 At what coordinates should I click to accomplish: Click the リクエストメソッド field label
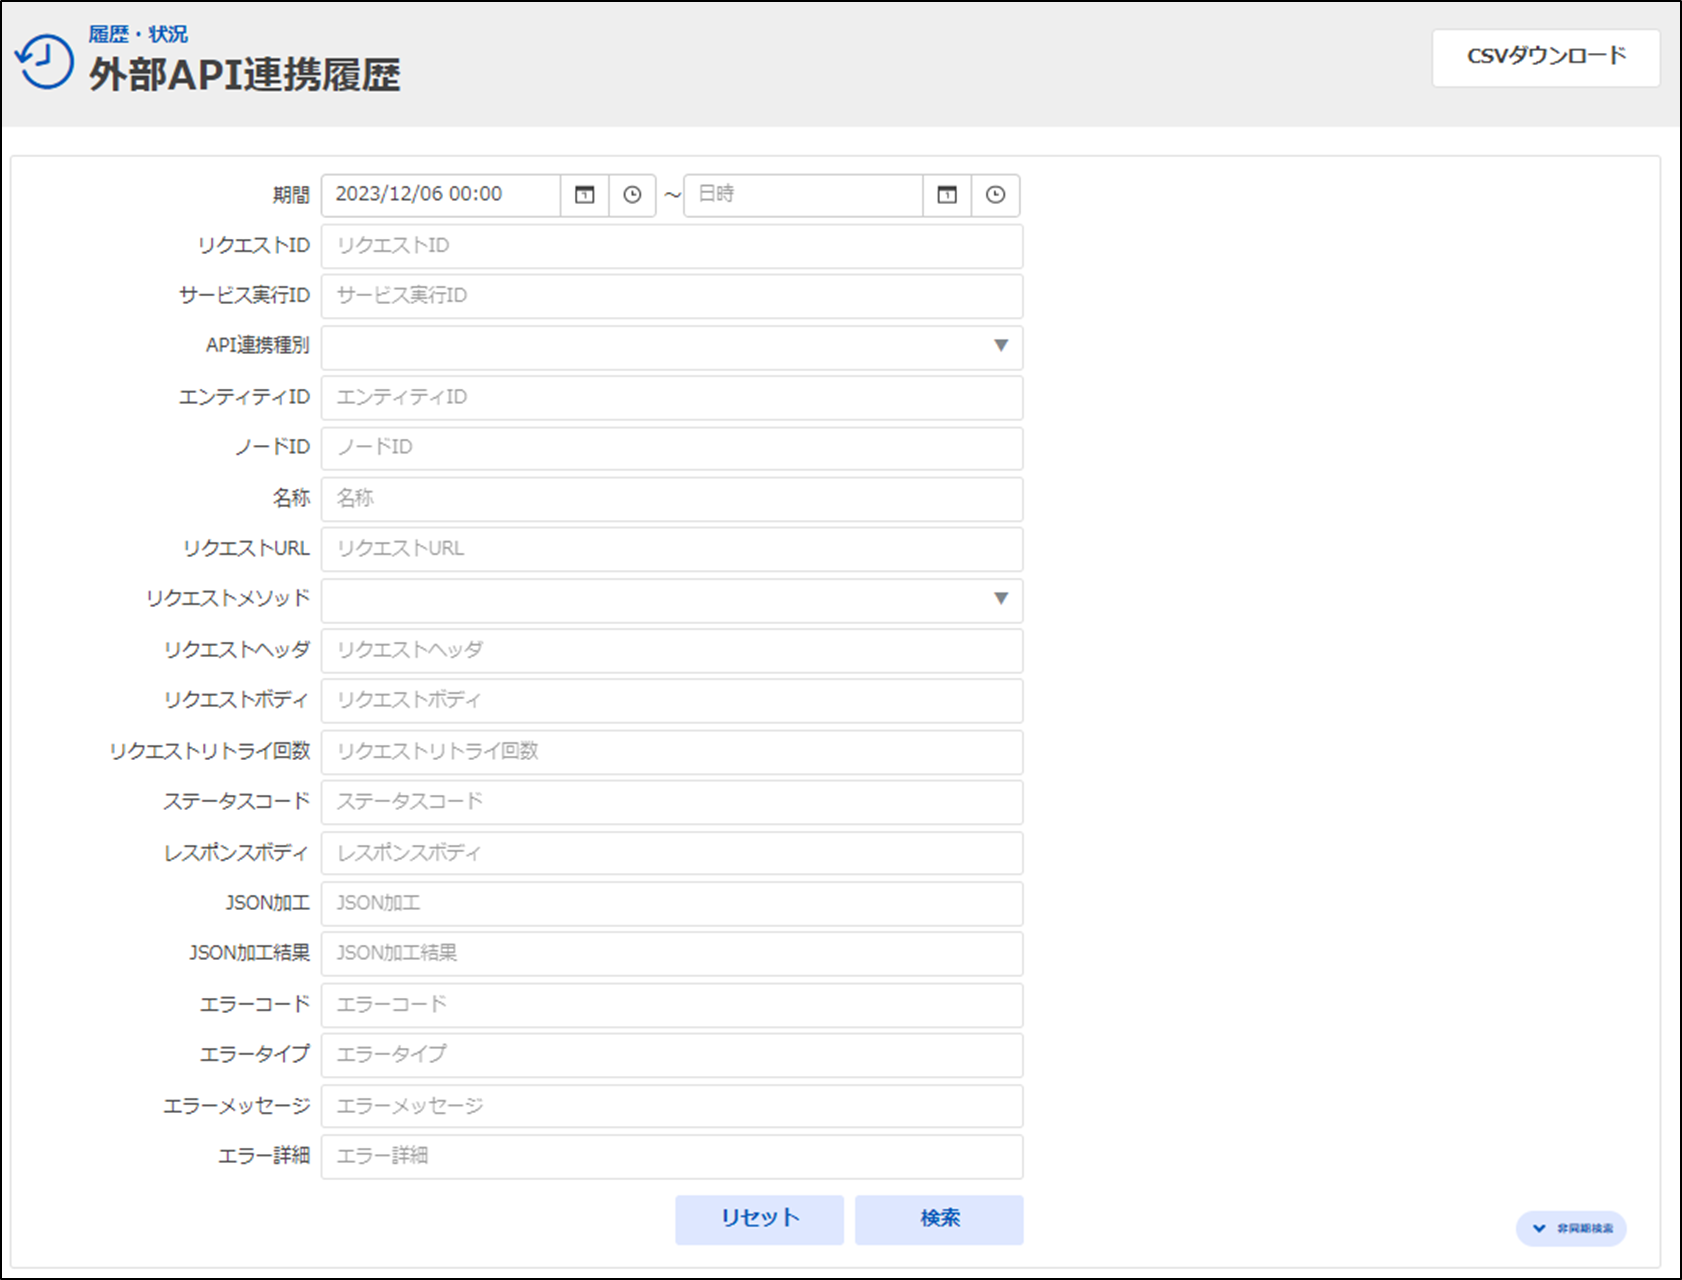228,598
